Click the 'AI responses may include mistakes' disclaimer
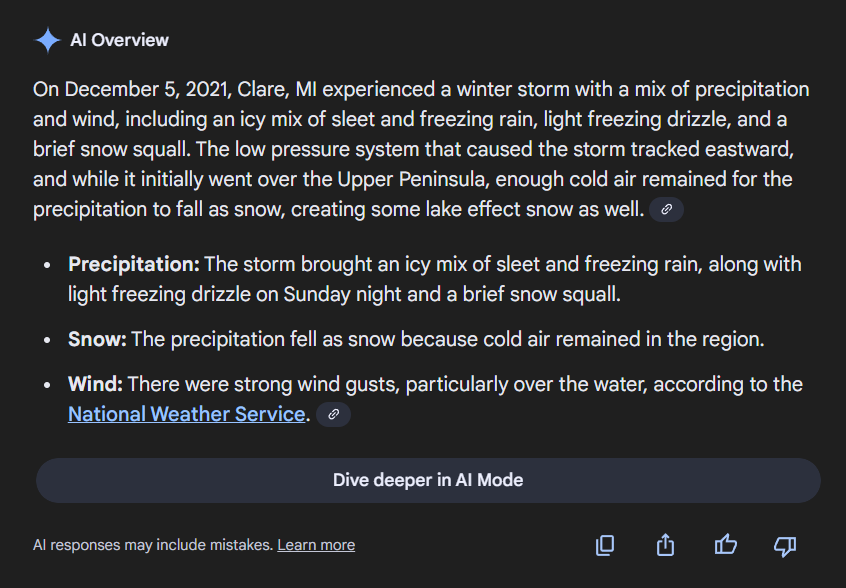The height and width of the screenshot is (588, 846). (152, 545)
